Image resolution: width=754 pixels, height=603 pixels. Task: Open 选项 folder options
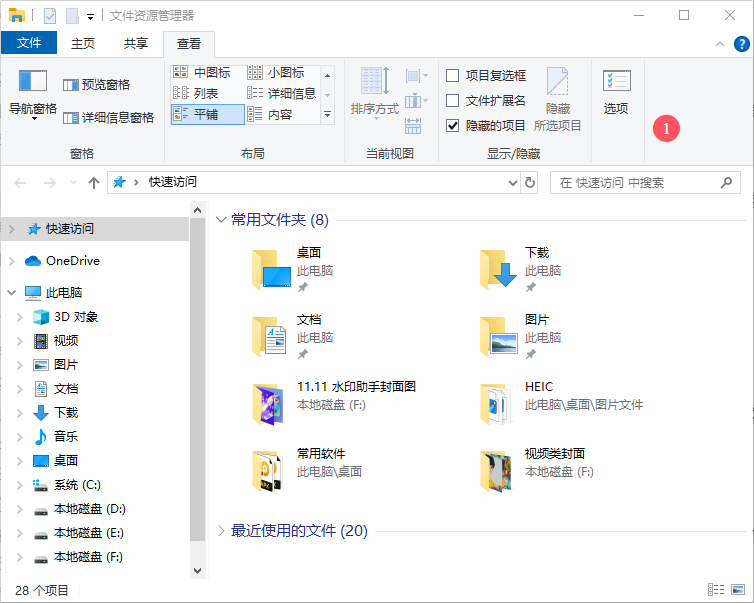pos(616,92)
